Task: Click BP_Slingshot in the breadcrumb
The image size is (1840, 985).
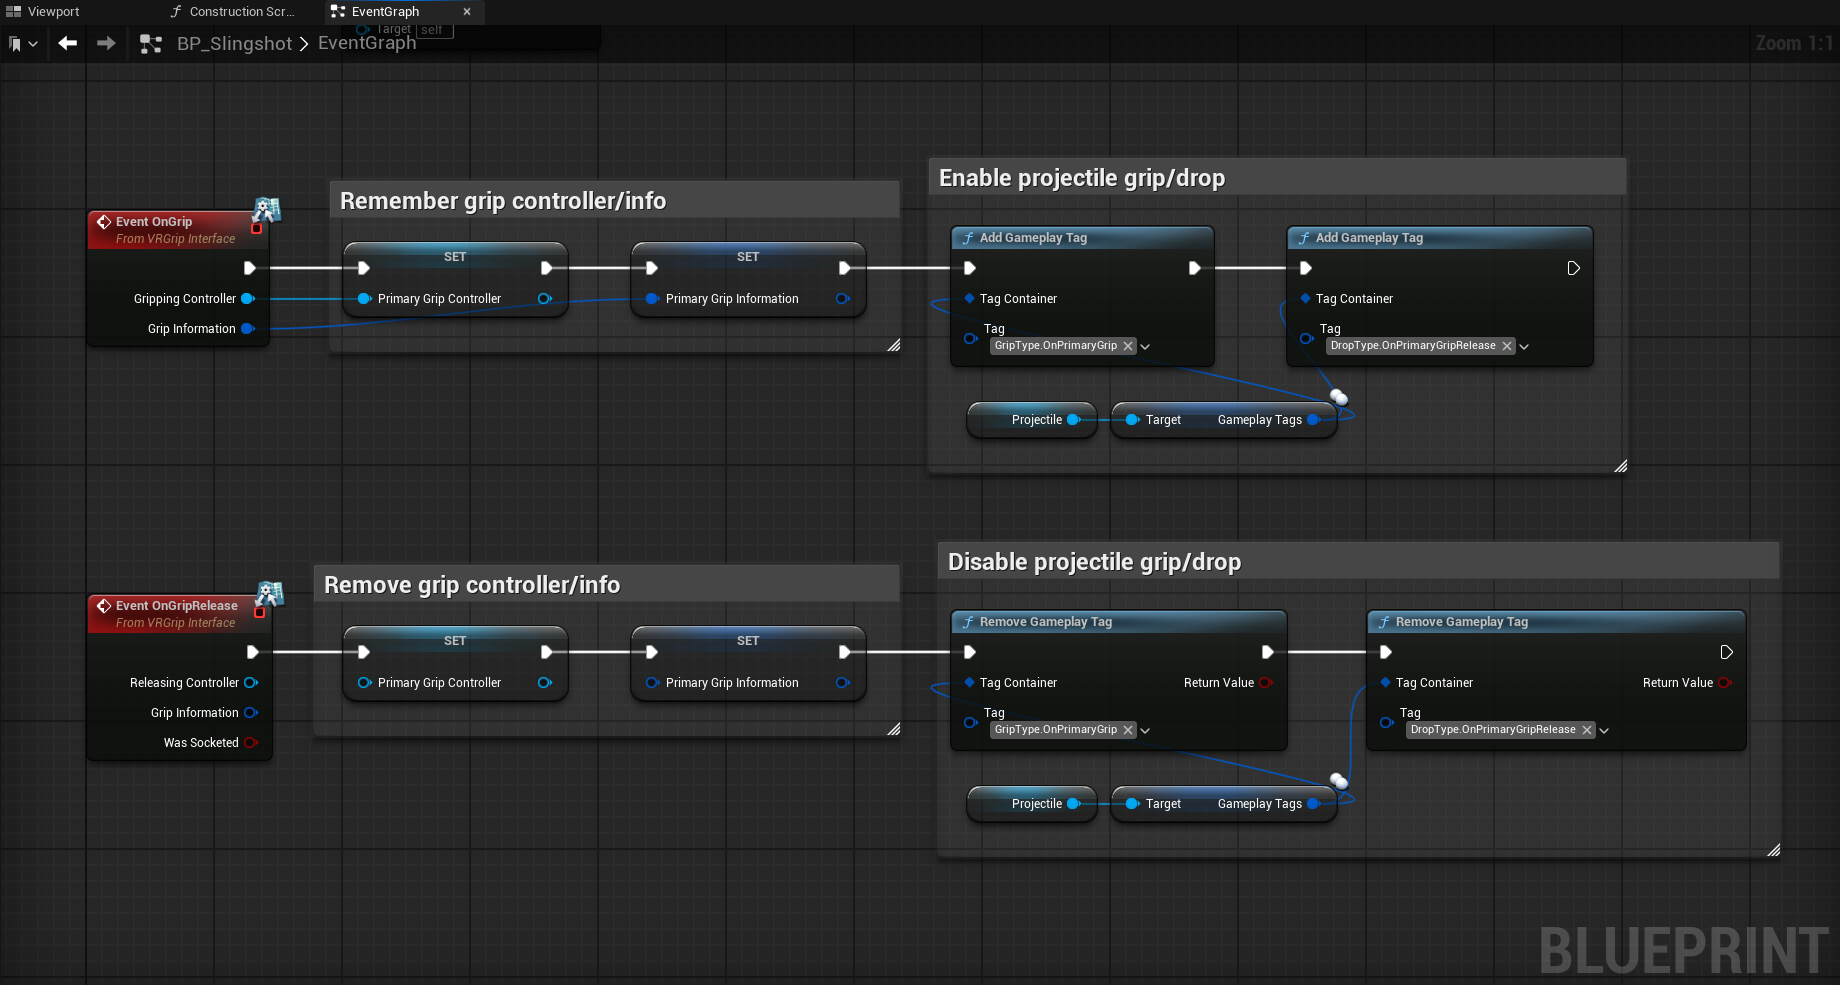Action: [234, 44]
